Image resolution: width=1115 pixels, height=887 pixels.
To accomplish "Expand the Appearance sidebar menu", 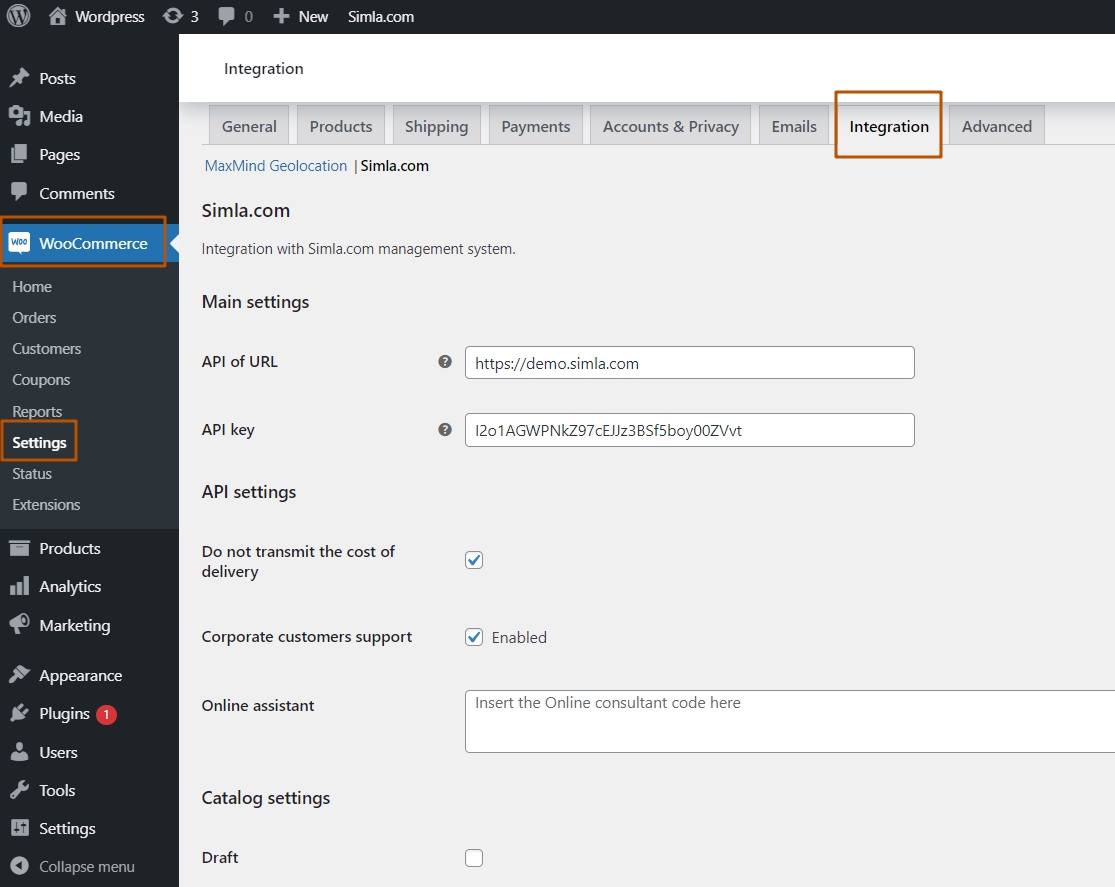I will pyautogui.click(x=80, y=676).
